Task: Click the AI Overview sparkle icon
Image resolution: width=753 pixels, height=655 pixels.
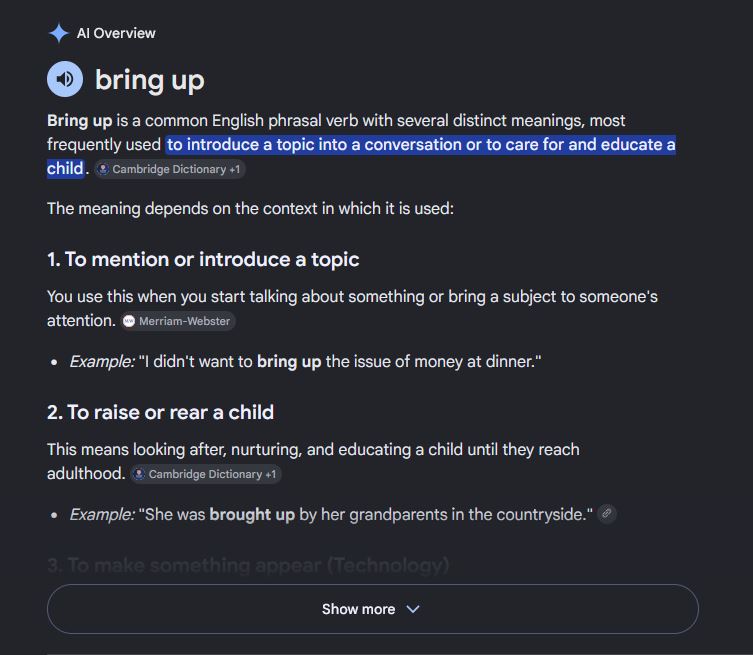Action: (x=59, y=33)
